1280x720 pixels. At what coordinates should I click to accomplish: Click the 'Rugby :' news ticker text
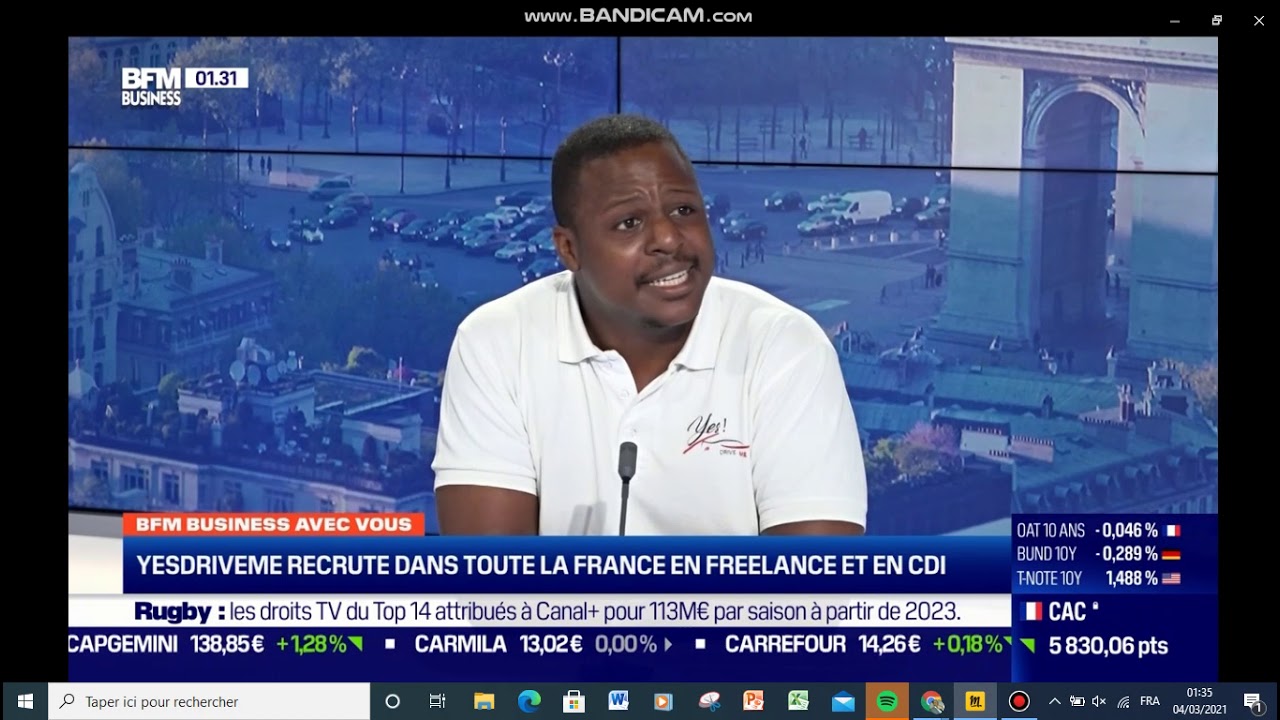180,611
